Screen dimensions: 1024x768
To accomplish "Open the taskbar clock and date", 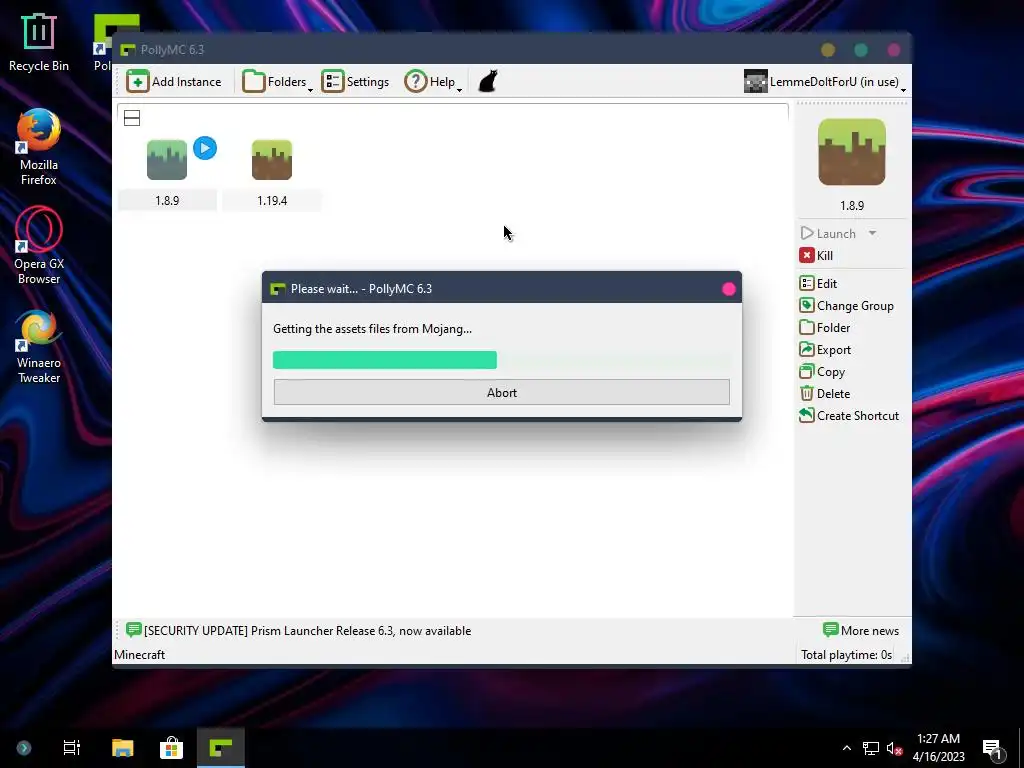I will (938, 748).
